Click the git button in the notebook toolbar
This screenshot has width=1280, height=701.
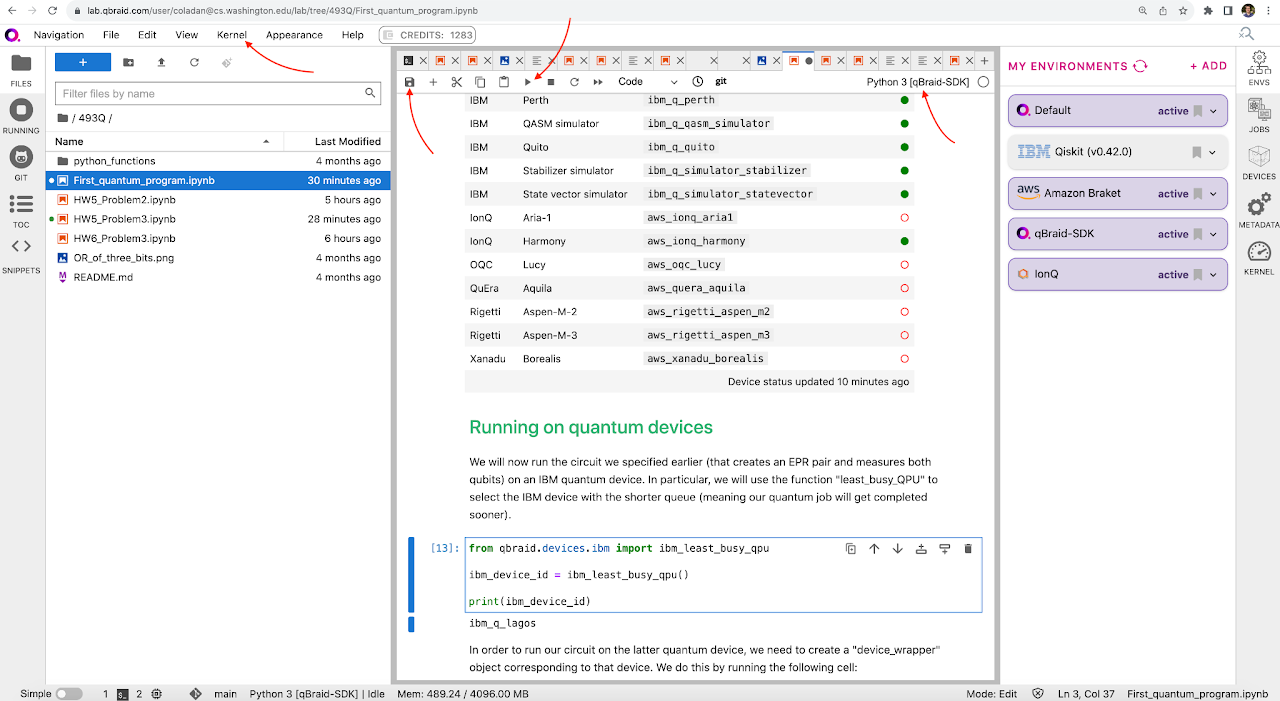click(721, 82)
